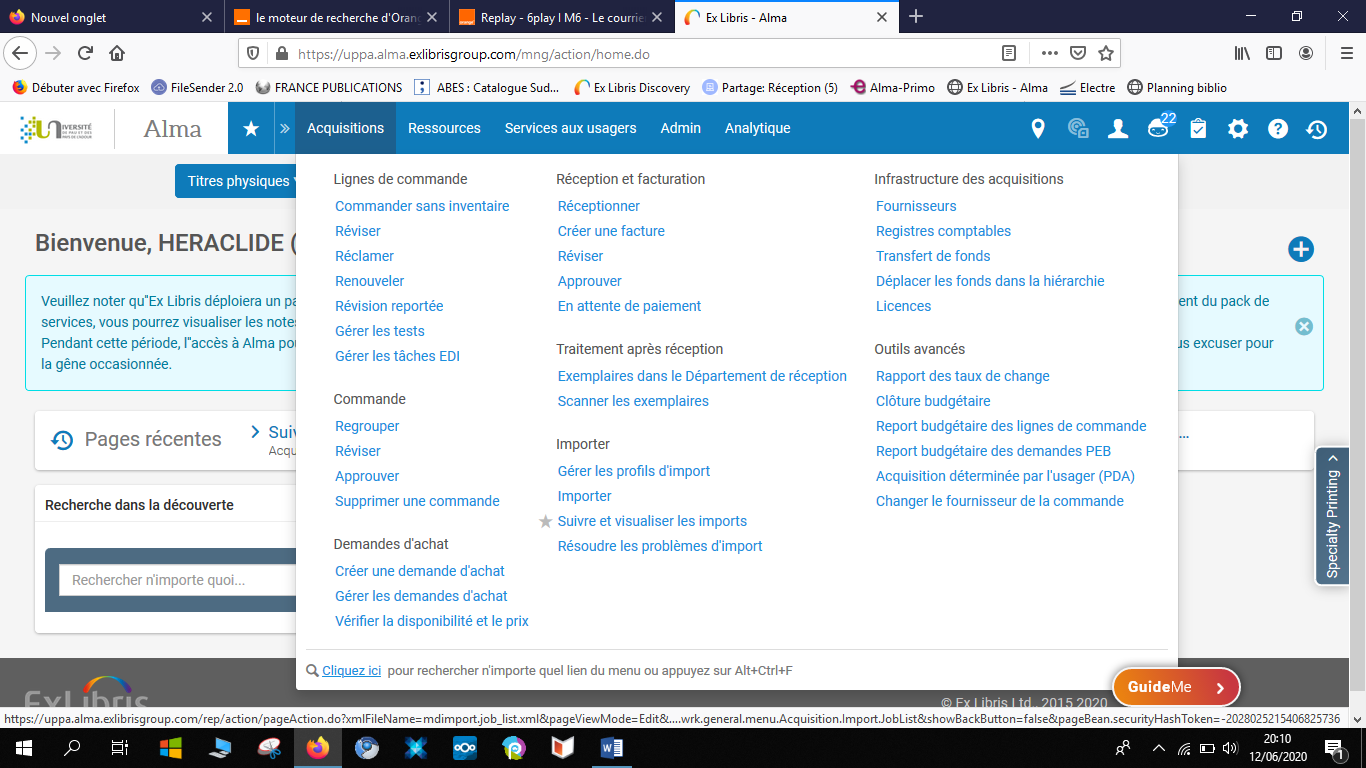Expand the Specialty Printing side panel
Image resolution: width=1366 pixels, height=768 pixels.
point(1332,515)
